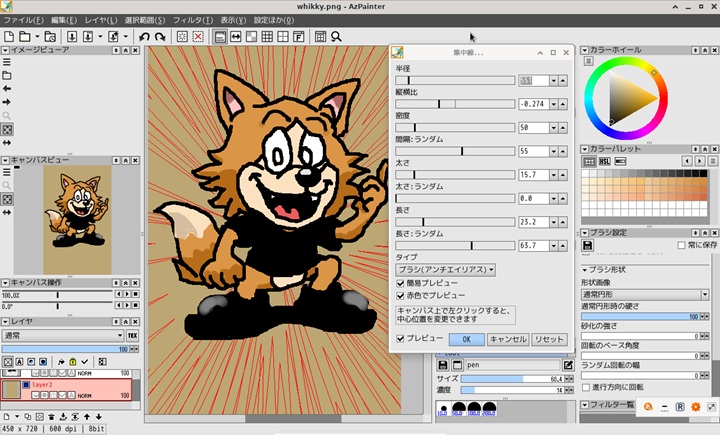
Task: Collapse the イメージビューア panel
Action: pyautogui.click(x=6, y=50)
